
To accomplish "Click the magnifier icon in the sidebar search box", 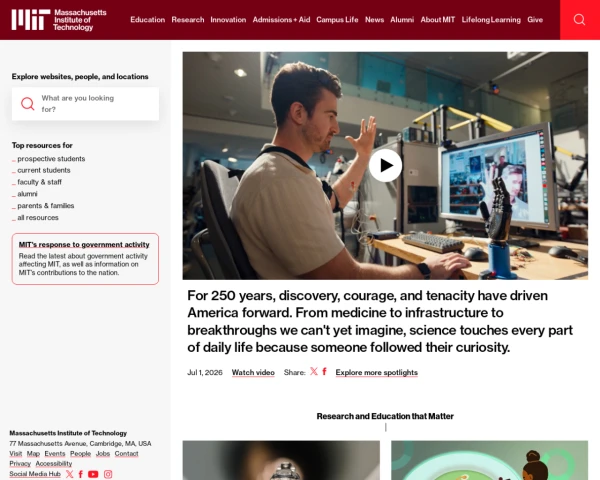I will pyautogui.click(x=28, y=104).
